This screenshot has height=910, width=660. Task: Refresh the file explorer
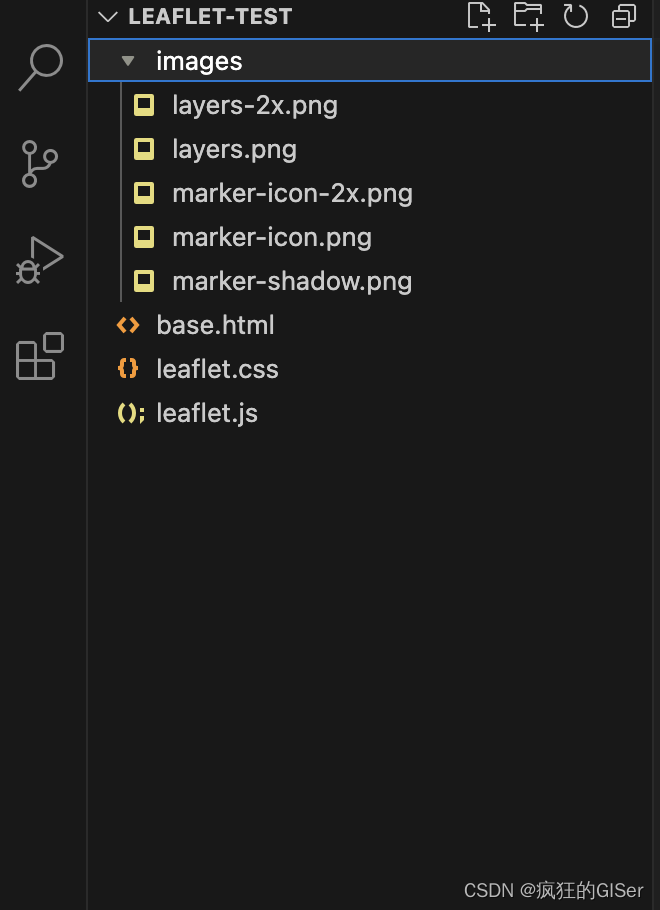point(575,16)
